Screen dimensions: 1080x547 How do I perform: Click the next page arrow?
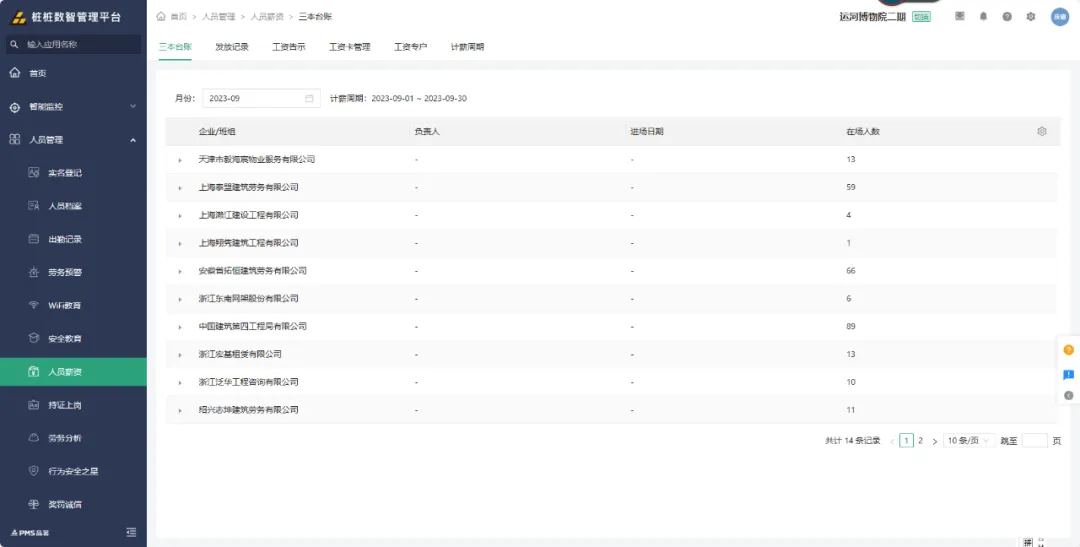[x=935, y=441]
